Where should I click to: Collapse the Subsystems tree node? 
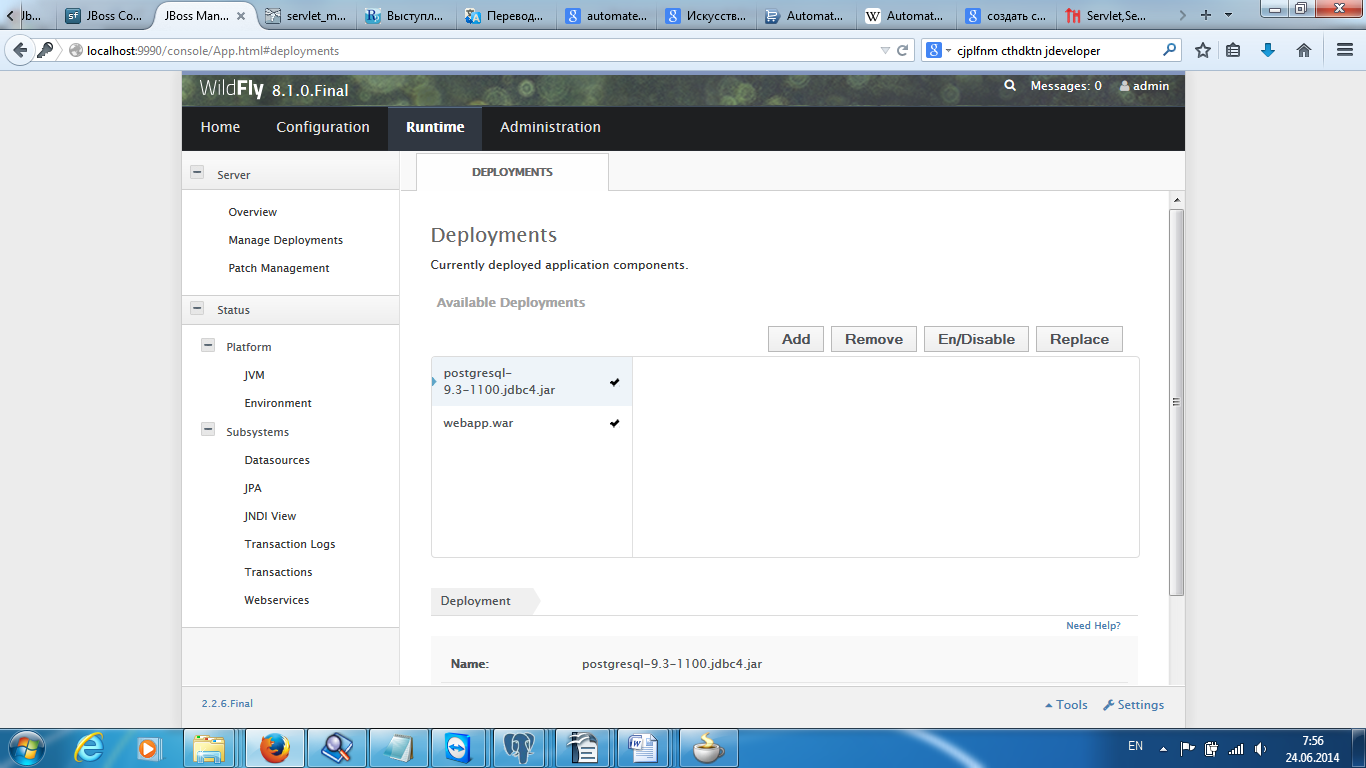point(208,430)
